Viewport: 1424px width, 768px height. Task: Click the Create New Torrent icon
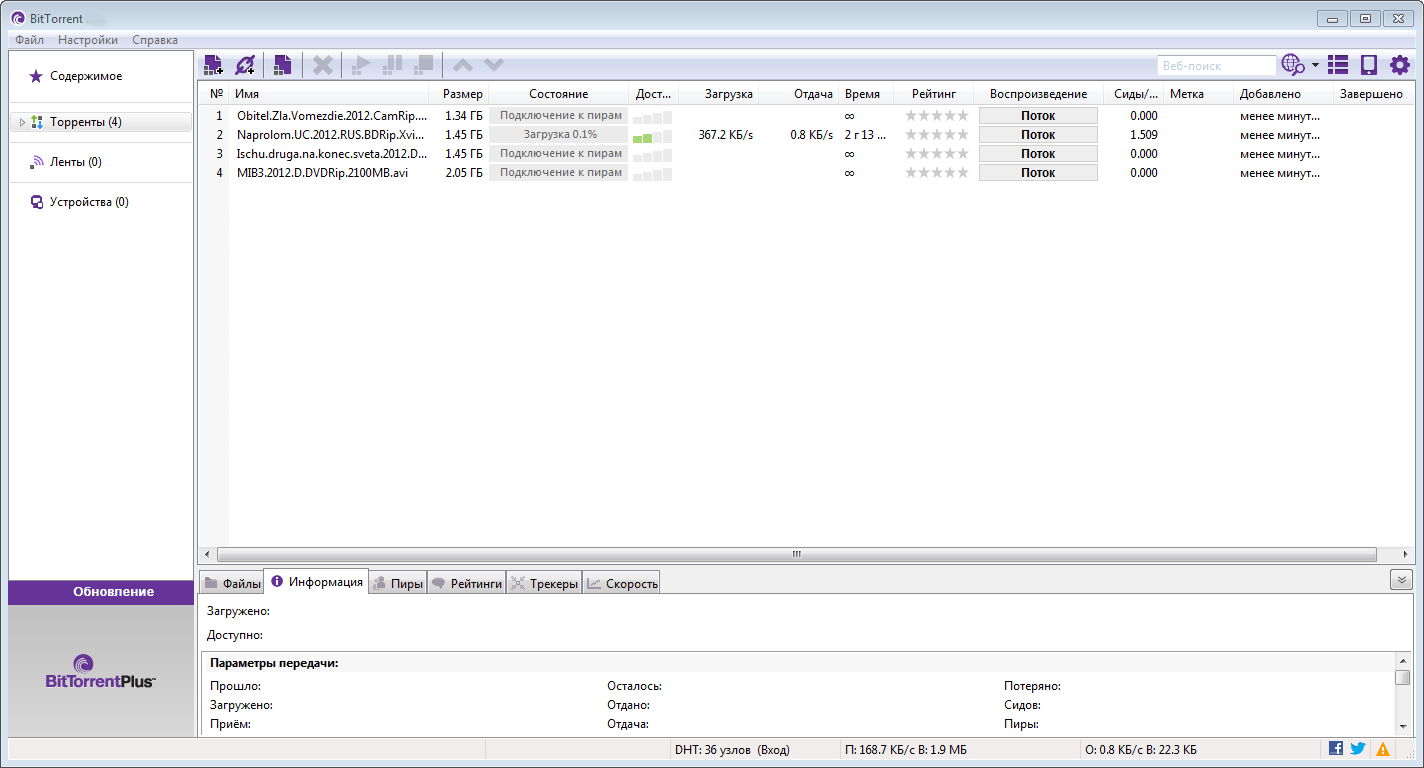coord(283,65)
